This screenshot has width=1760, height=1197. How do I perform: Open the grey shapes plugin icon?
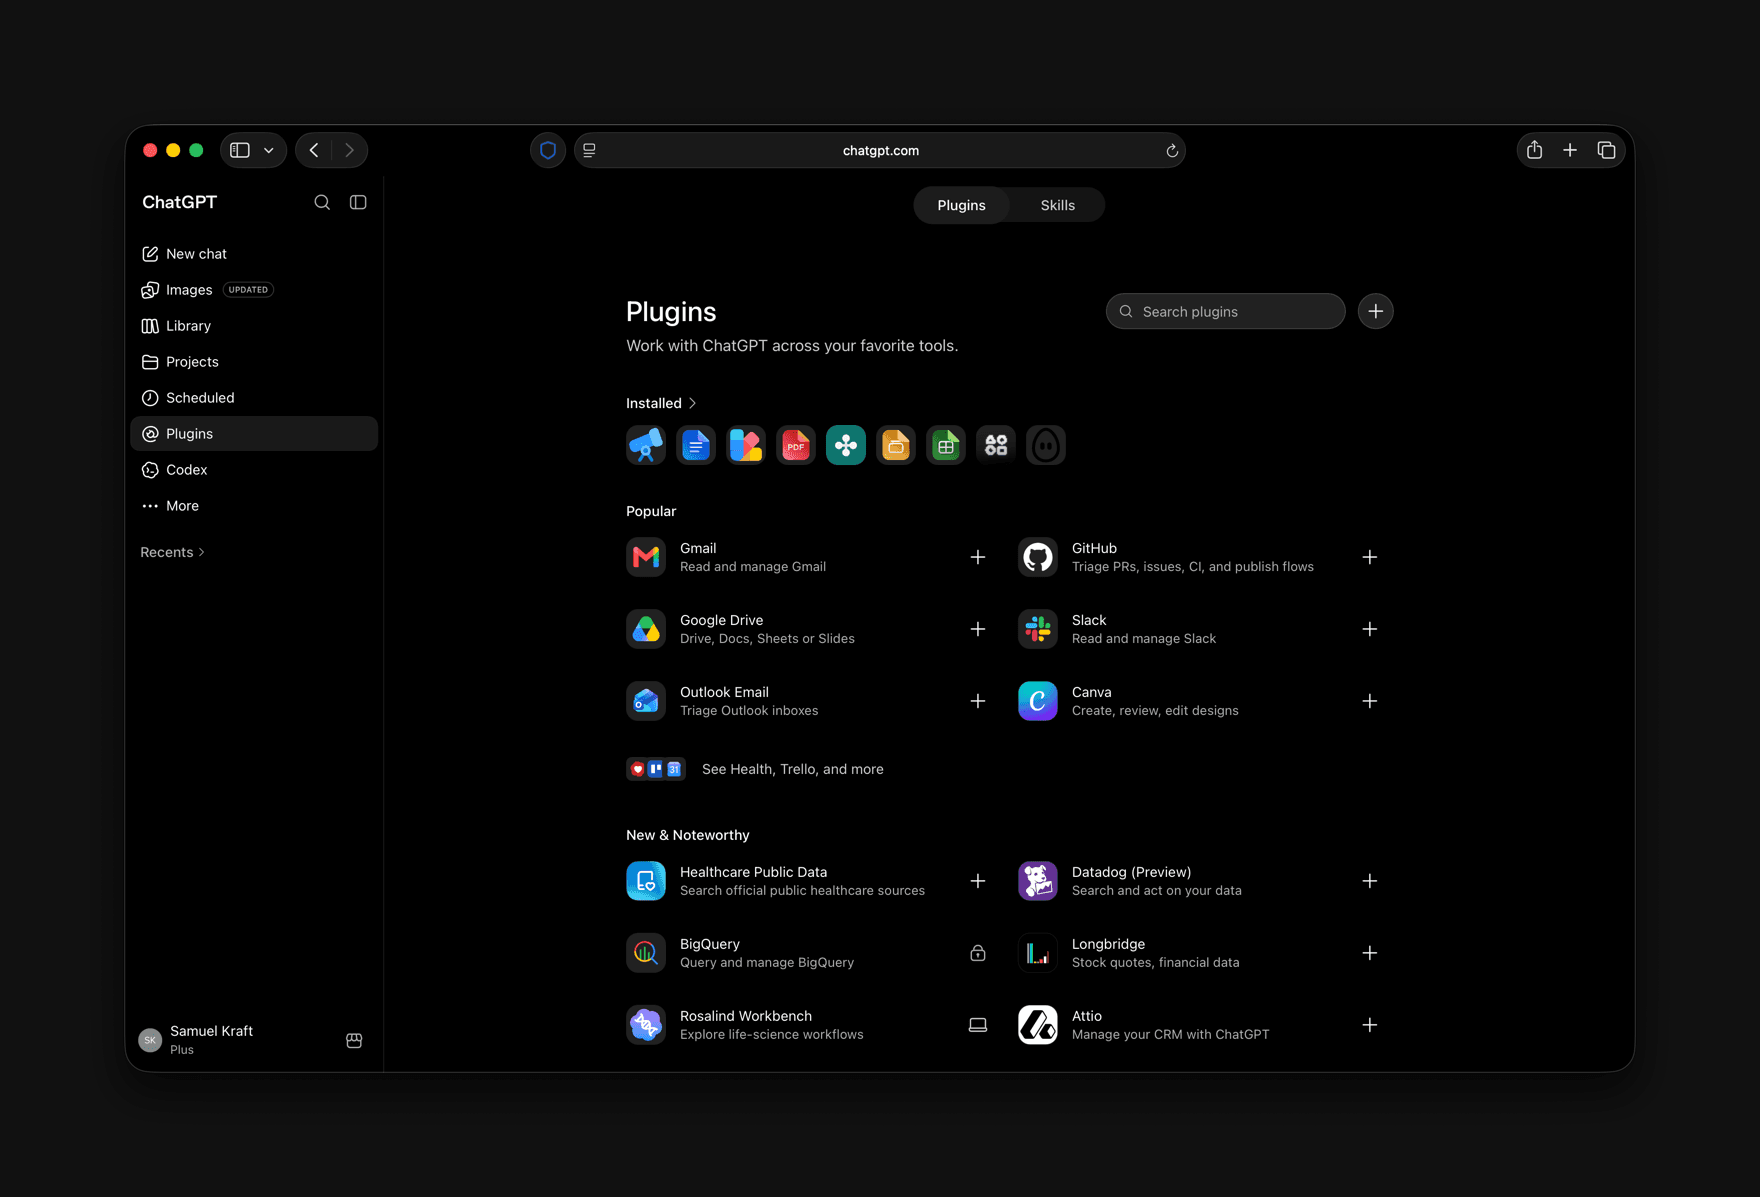coord(996,445)
